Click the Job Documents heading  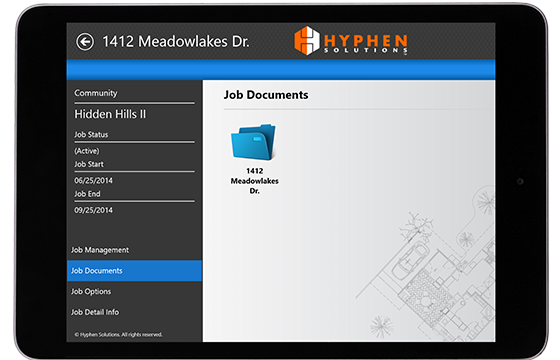pyautogui.click(x=266, y=95)
